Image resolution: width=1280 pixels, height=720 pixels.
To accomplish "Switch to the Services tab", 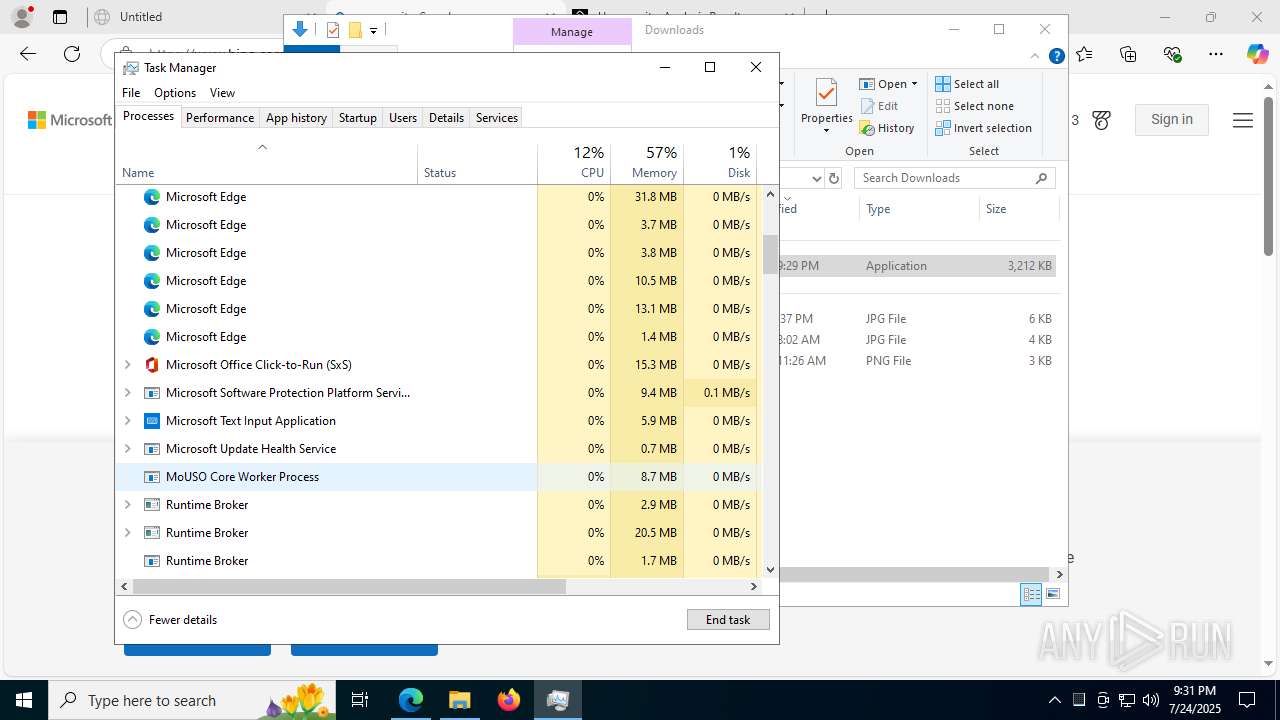I will [497, 118].
